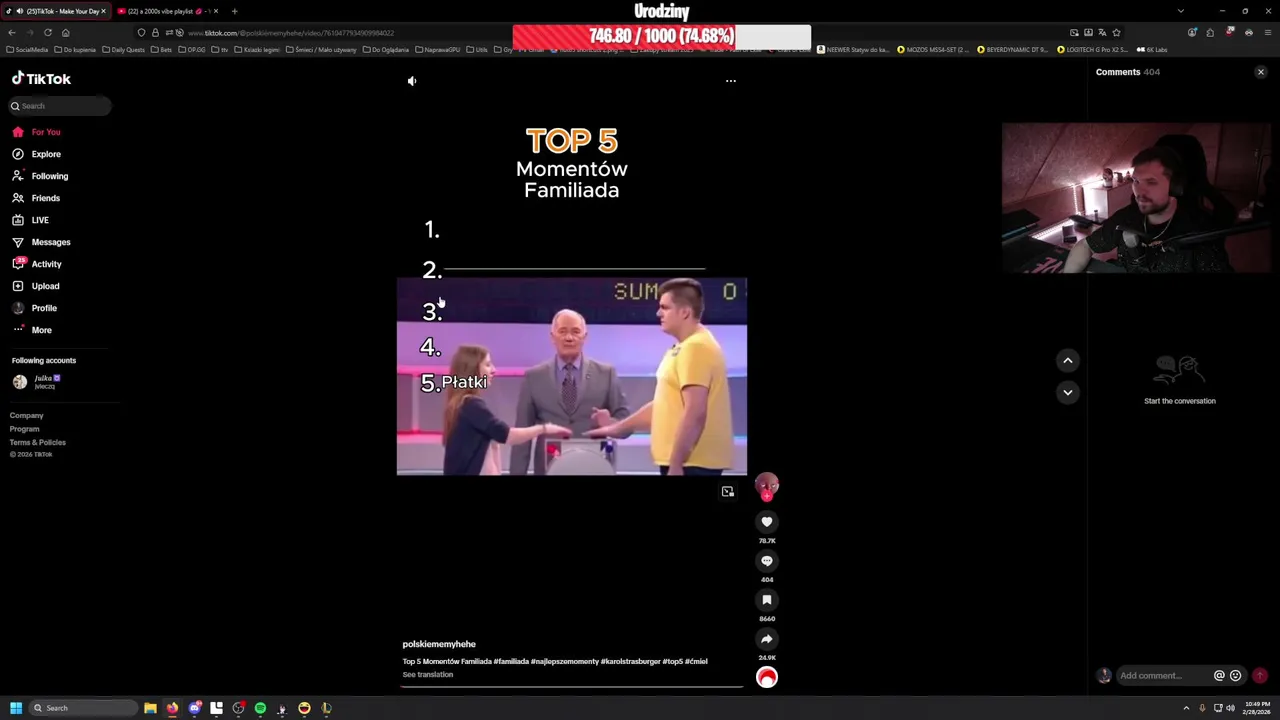
Task: Mute the TikTok video sound
Action: [412, 81]
